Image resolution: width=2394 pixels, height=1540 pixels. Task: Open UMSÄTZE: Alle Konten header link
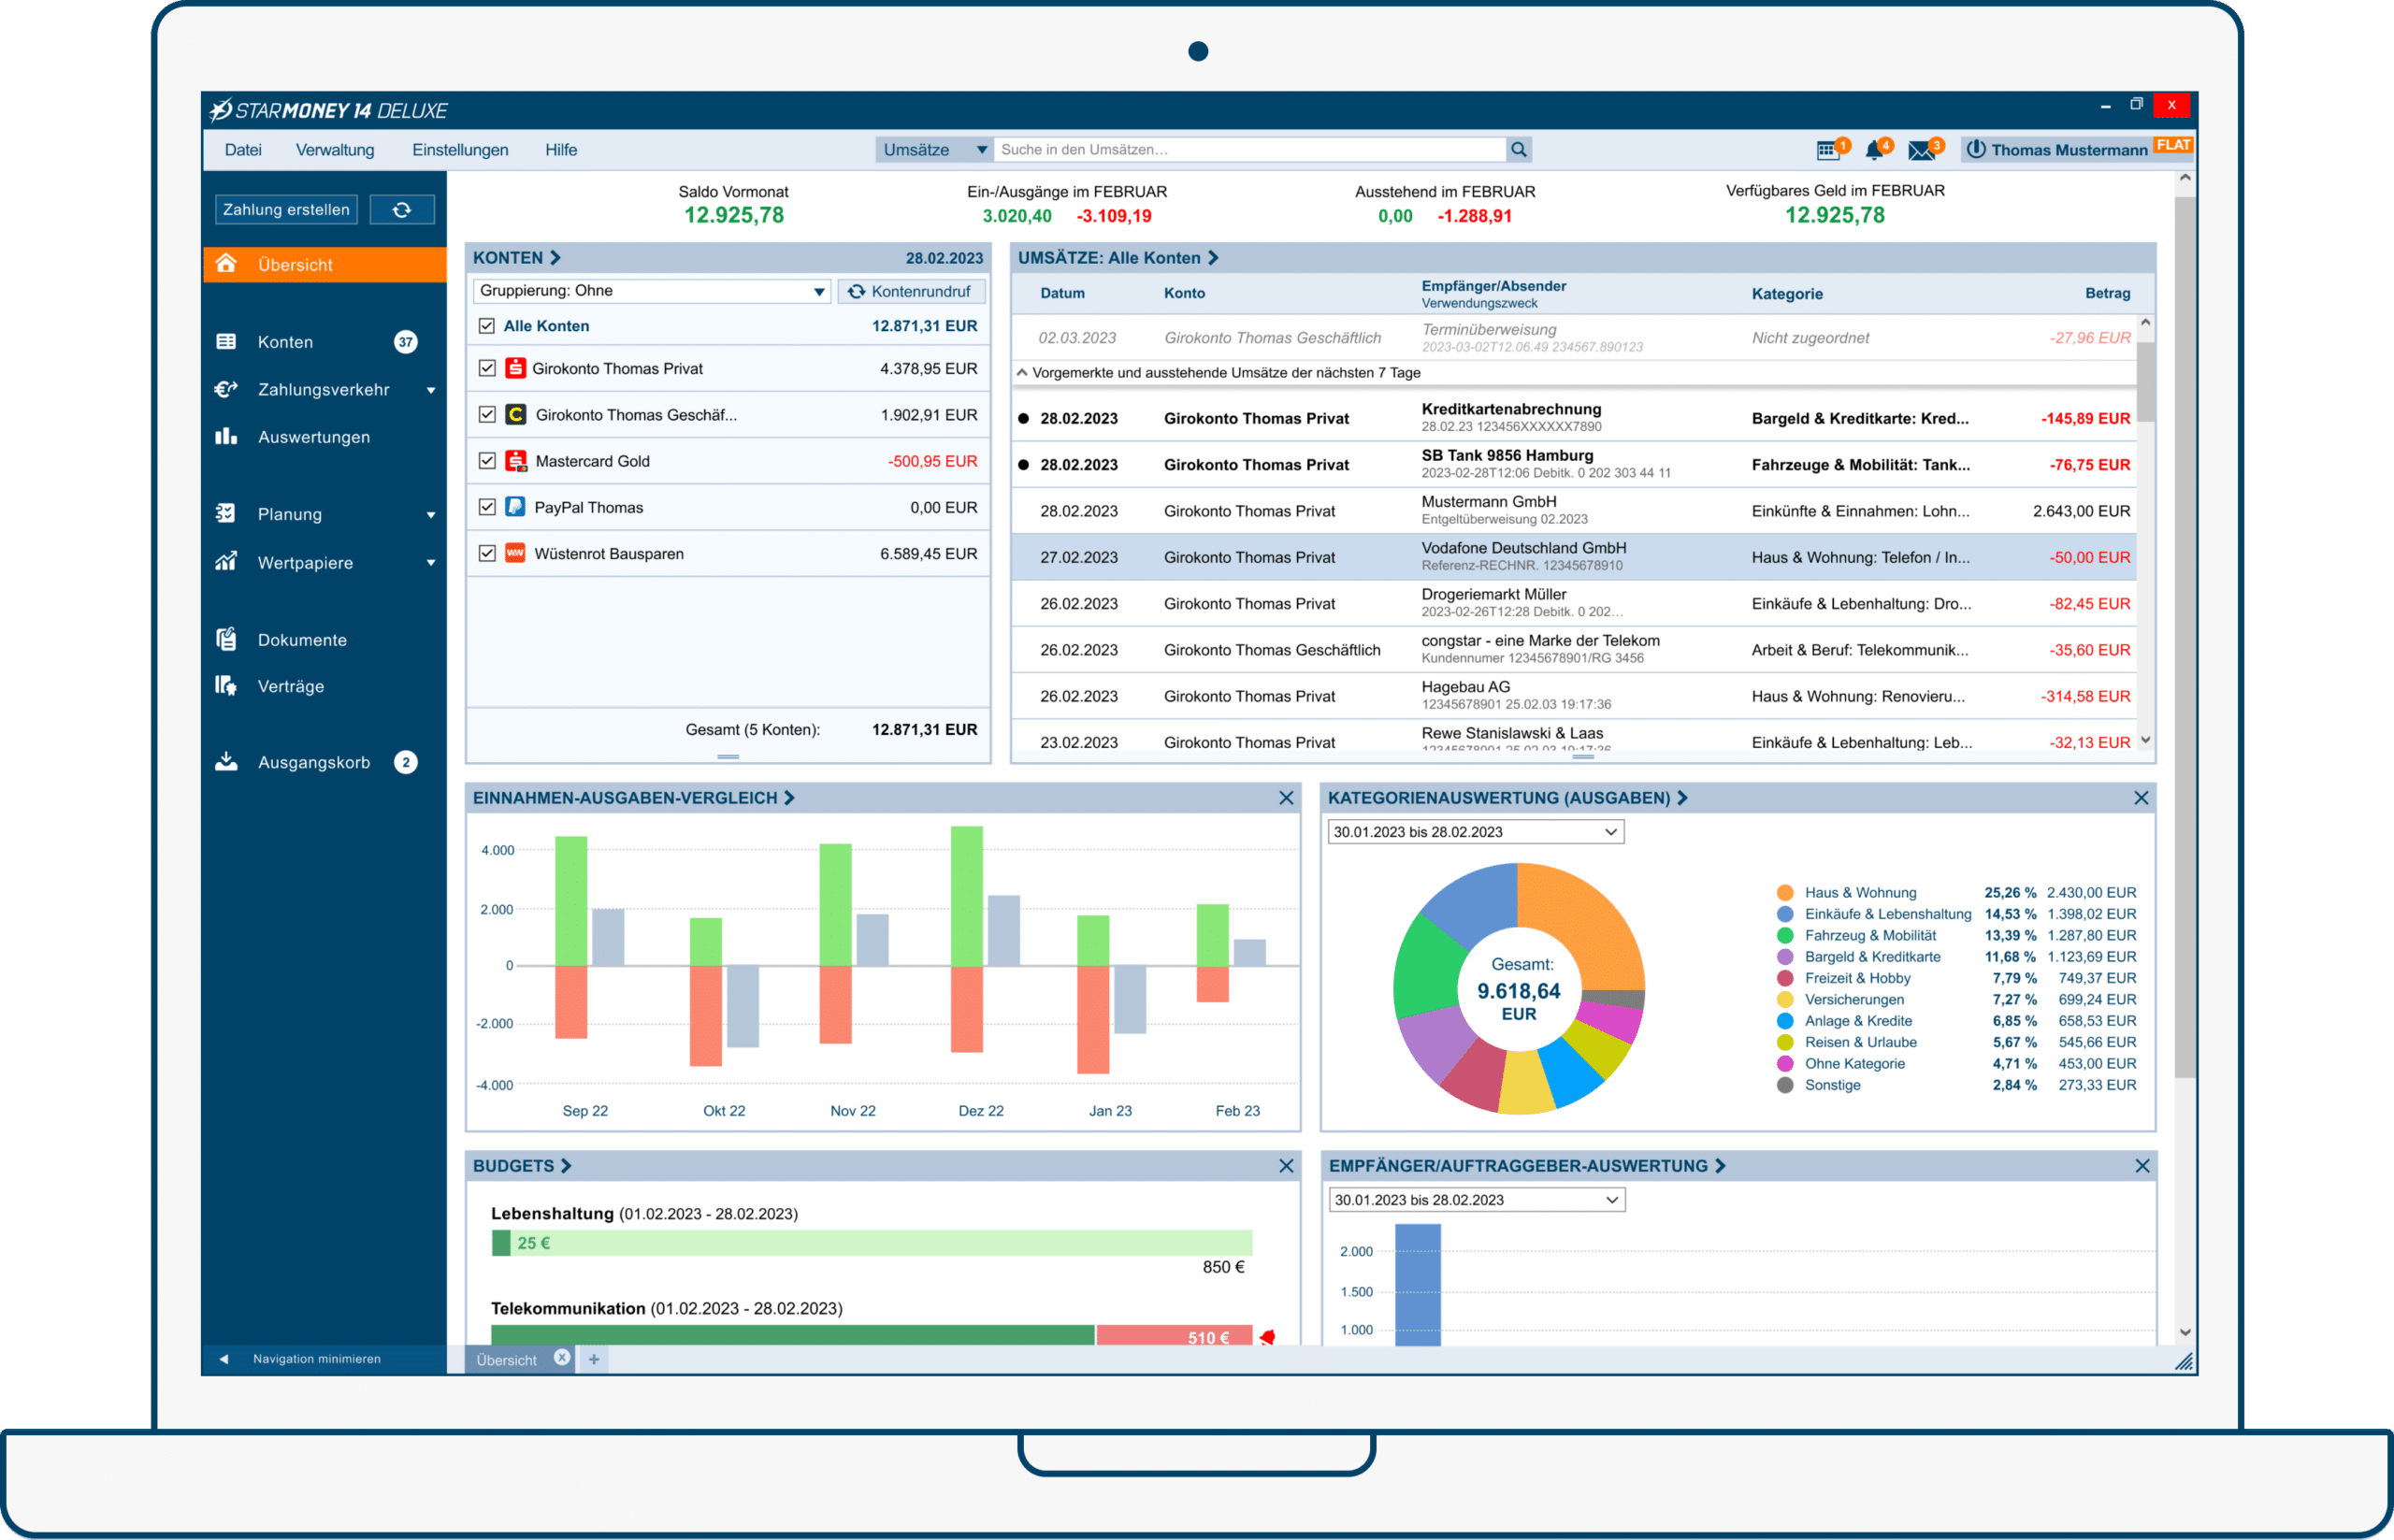(x=1118, y=258)
